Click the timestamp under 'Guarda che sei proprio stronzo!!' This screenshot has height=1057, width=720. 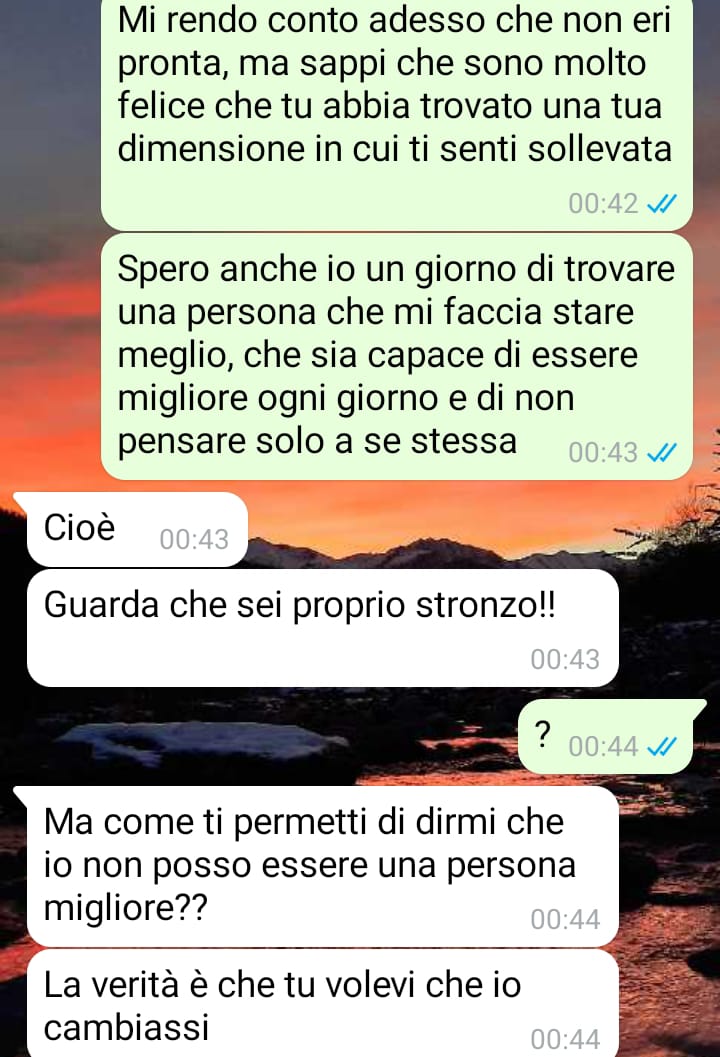tap(565, 659)
